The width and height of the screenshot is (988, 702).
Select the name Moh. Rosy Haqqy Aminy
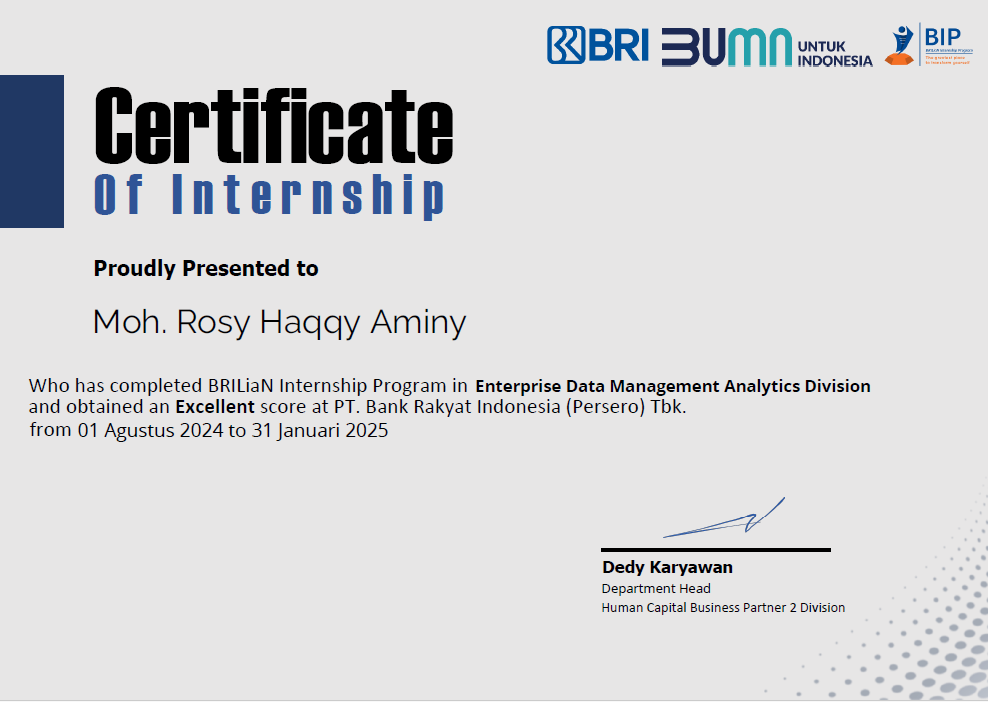pyautogui.click(x=280, y=322)
